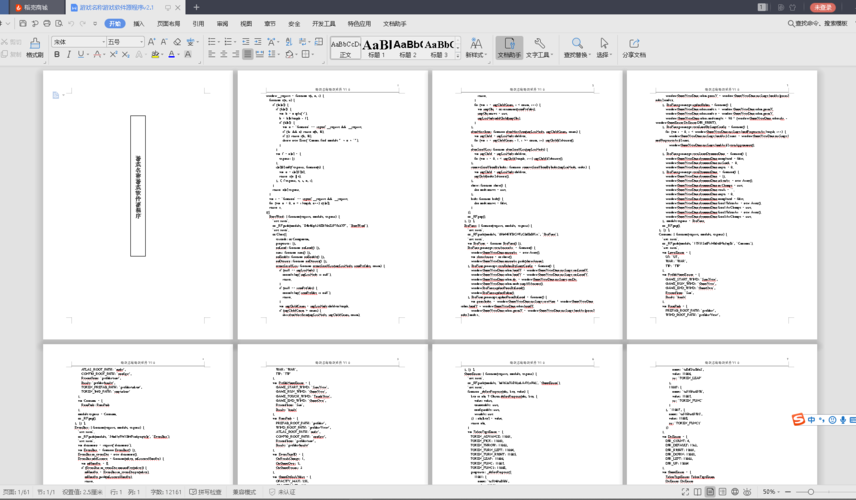This screenshot has width=856, height=500.
Task: Click the increase font size A+ icon
Action: 152,41
